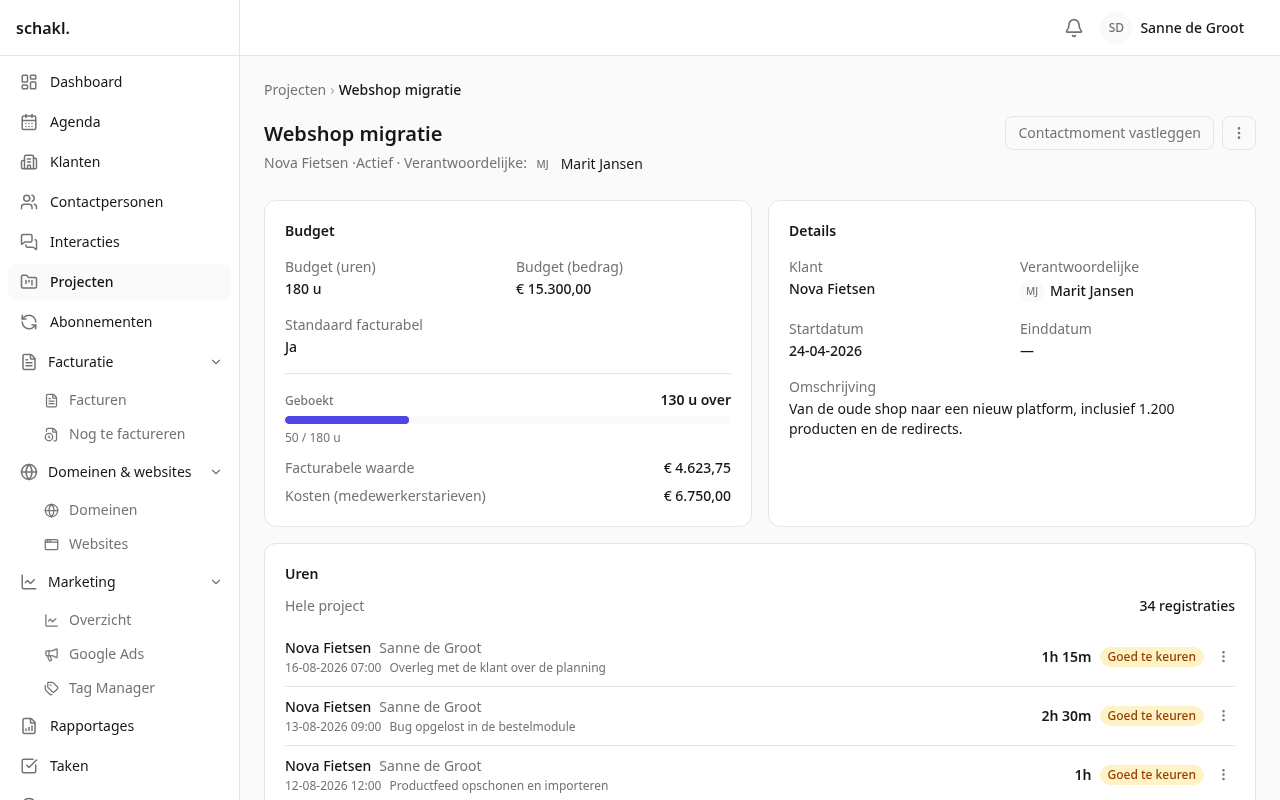Open Nog te factureren
Viewport: 1280px width, 800px height.
[131, 434]
